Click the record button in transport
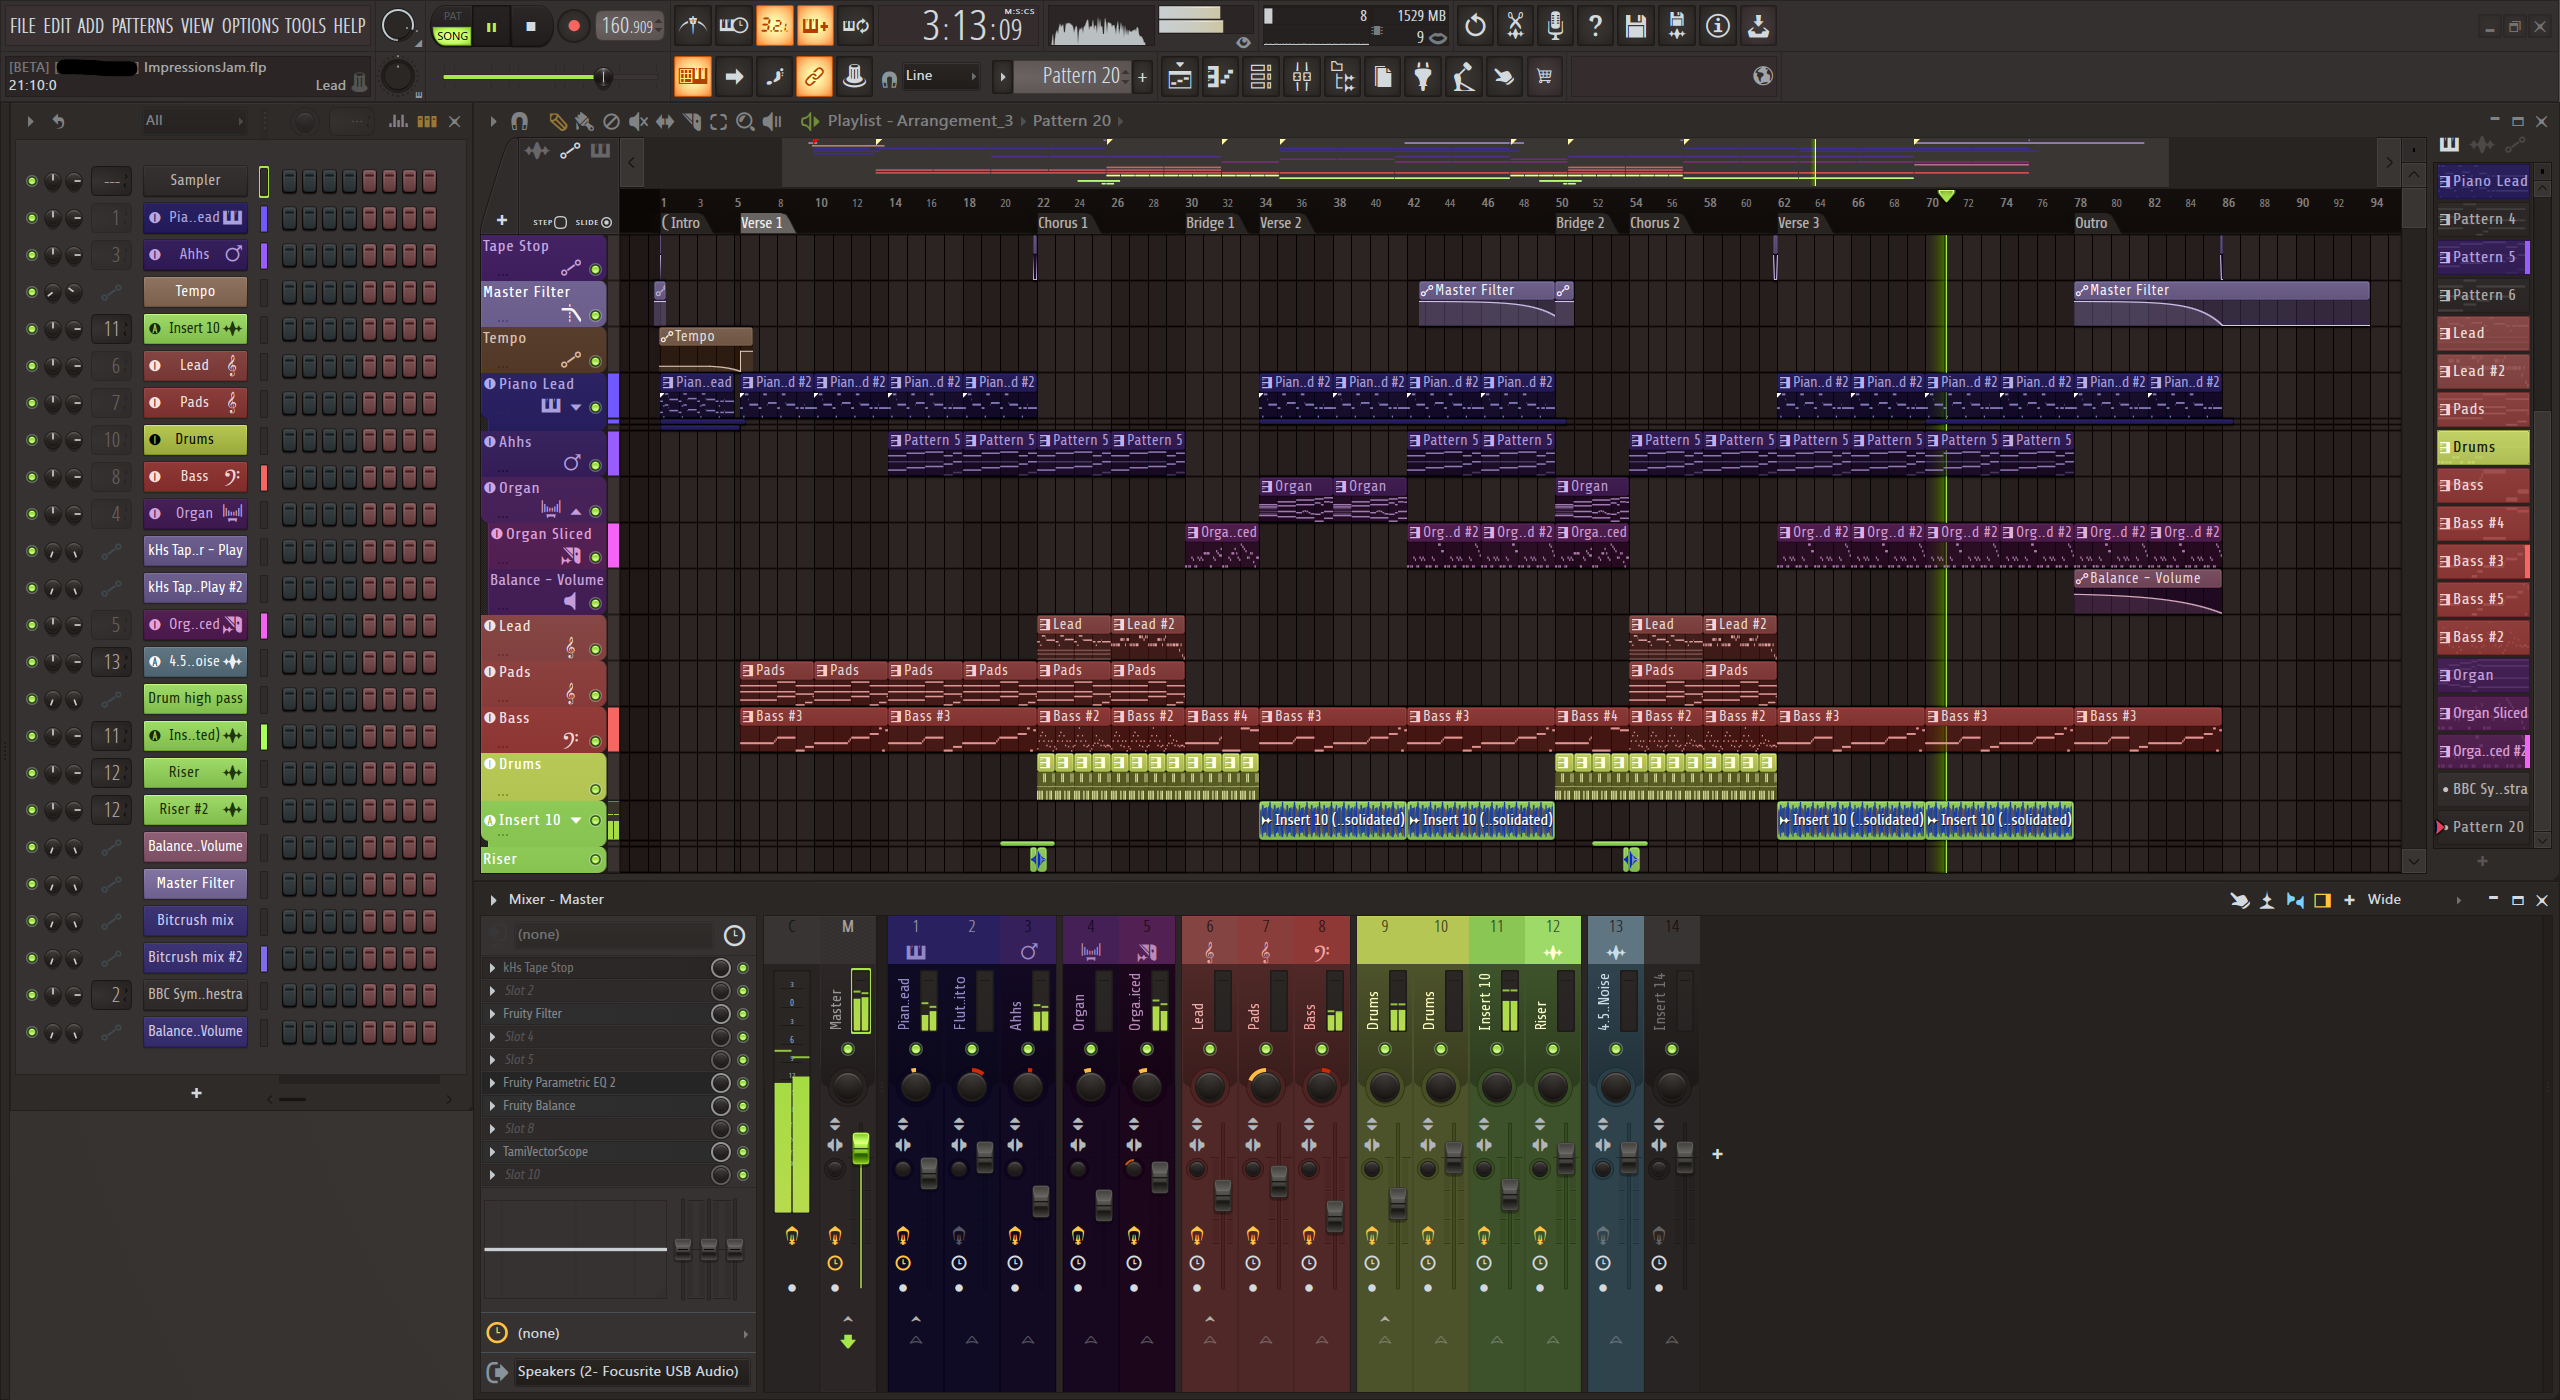The width and height of the screenshot is (2560, 1400). [573, 27]
